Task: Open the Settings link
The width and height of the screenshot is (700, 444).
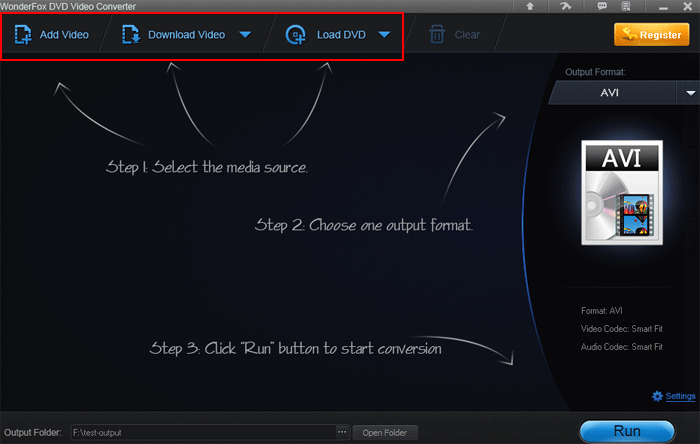Action: point(680,396)
